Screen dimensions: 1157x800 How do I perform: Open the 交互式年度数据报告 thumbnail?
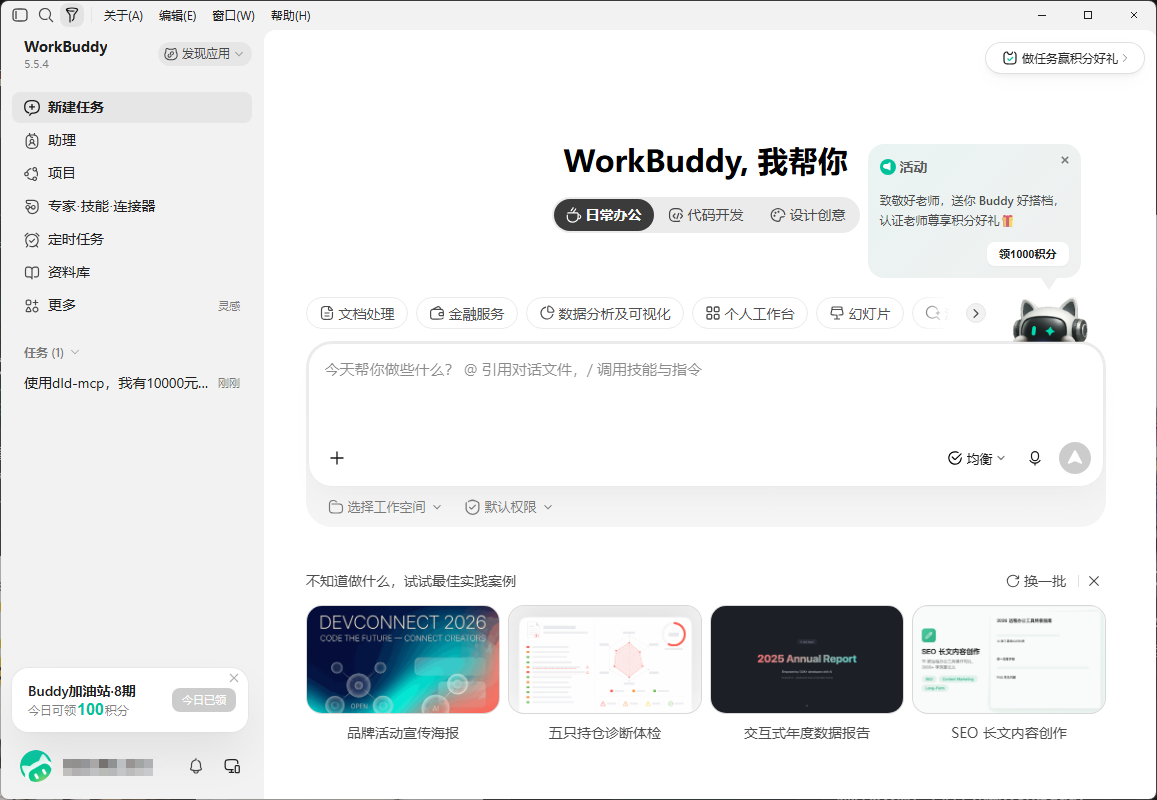tap(807, 660)
